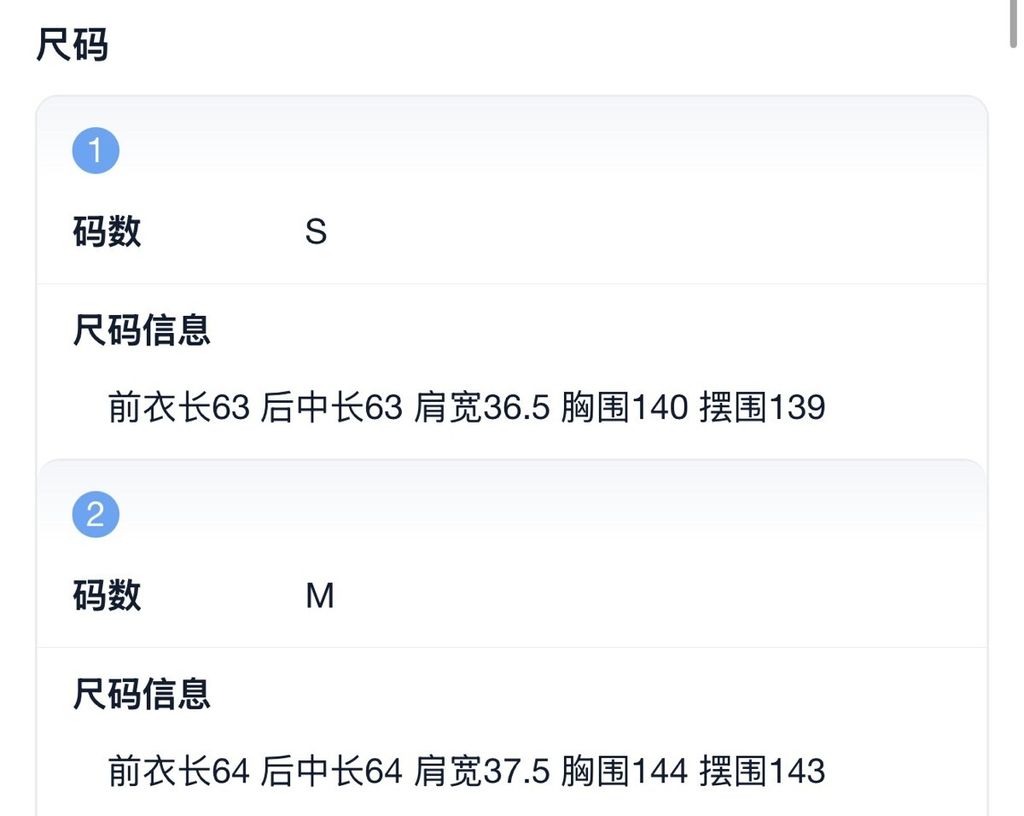Select the S size value
Viewport: 1024px width, 816px height.
(x=316, y=233)
